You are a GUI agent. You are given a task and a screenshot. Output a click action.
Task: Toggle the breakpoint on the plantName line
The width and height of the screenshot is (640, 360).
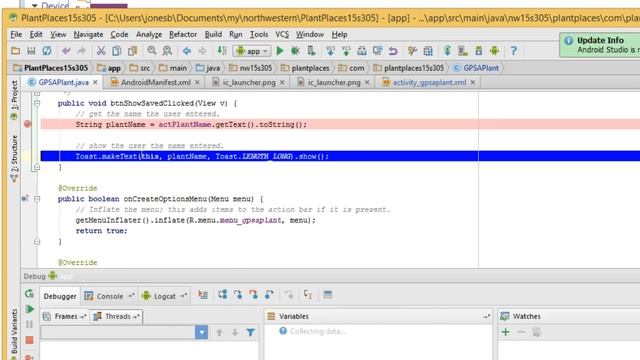[x=27, y=124]
